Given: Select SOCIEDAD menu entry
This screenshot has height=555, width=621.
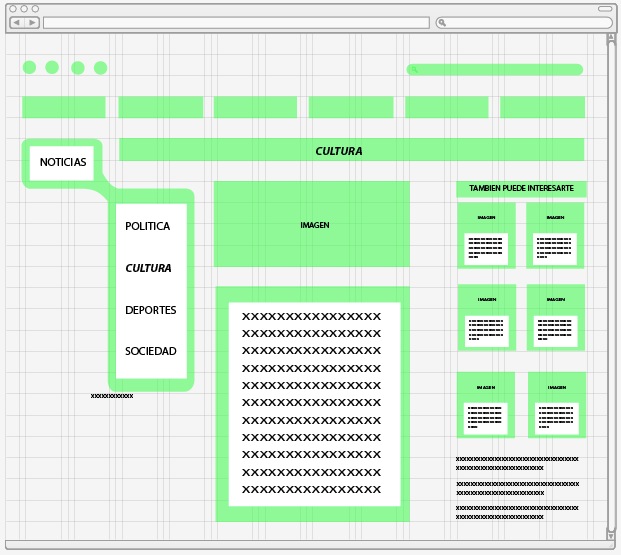Looking at the screenshot, I should pyautogui.click(x=150, y=352).
